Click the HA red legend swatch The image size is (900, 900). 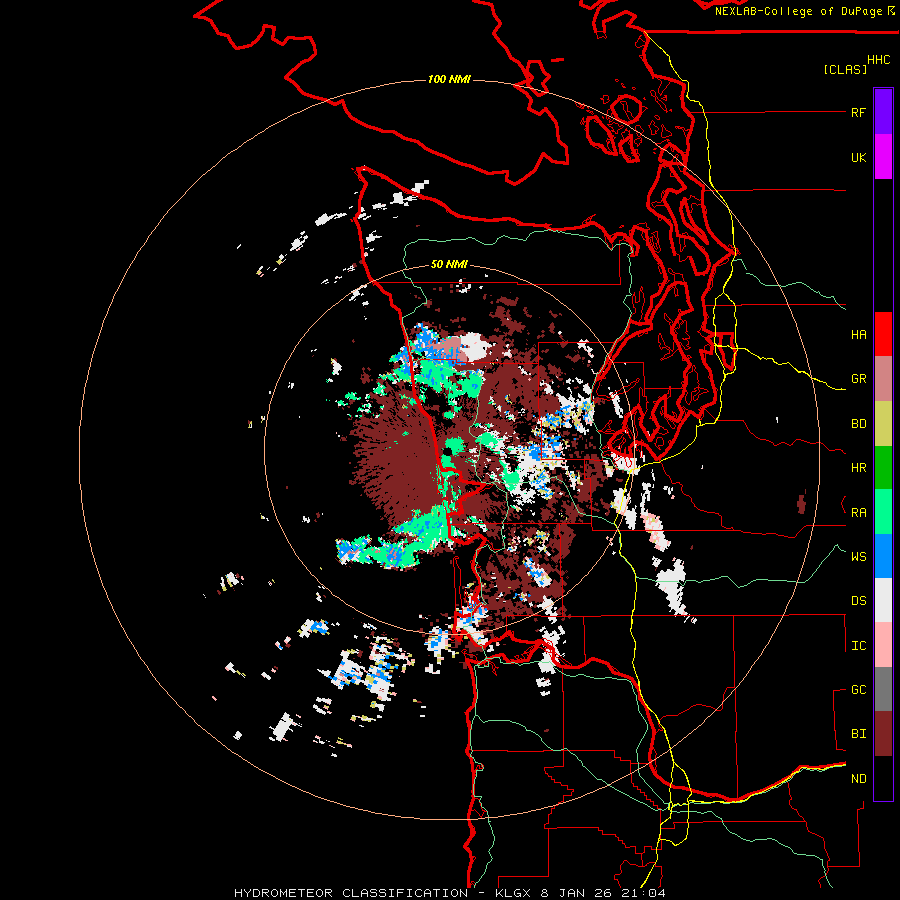pos(883,334)
